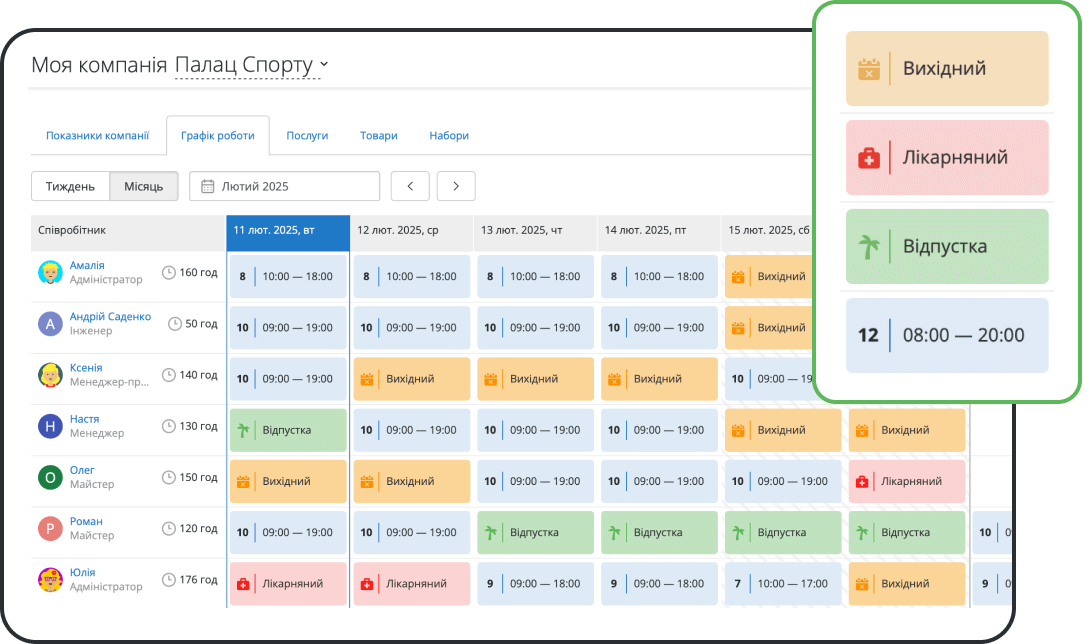The image size is (1092, 644).
Task: Switch schedule view to Місяць
Action: click(144, 186)
